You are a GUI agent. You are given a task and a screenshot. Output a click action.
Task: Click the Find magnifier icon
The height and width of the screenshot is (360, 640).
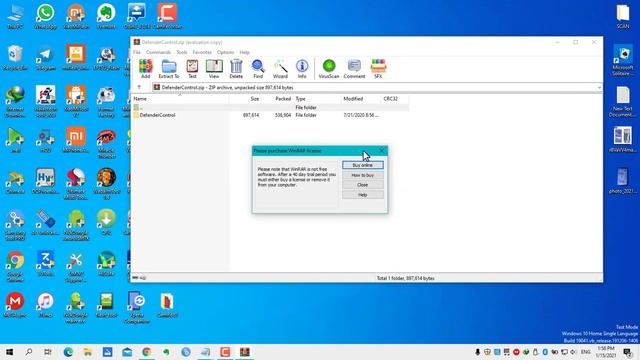[258, 69]
